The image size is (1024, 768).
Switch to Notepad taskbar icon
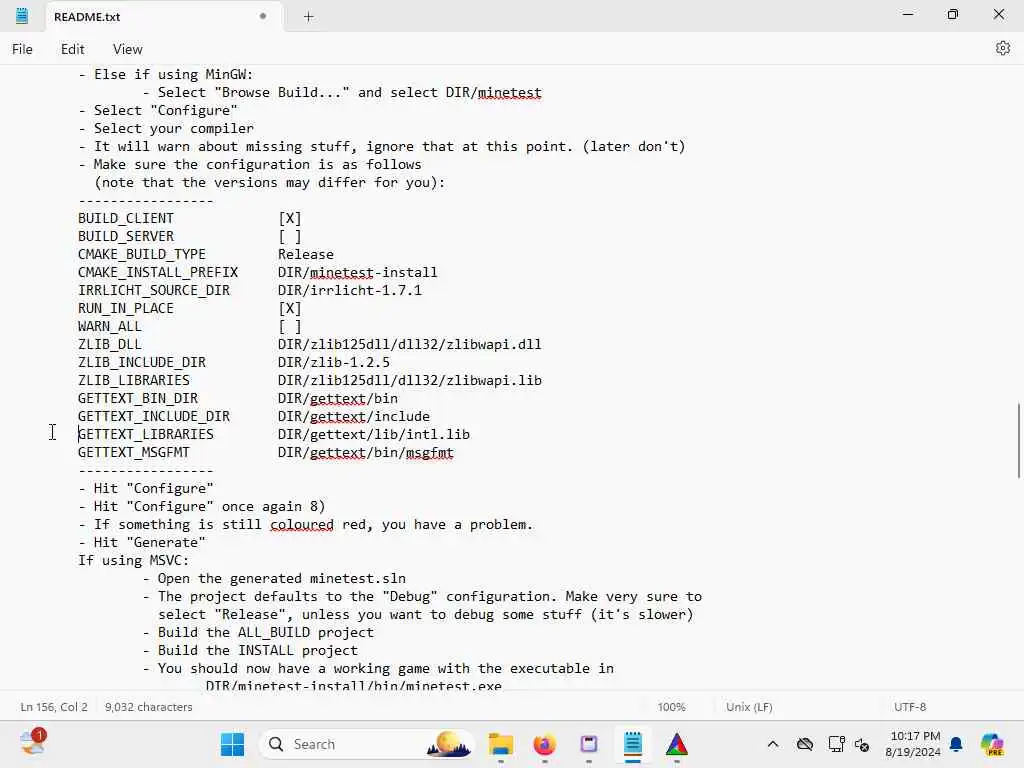[632, 744]
